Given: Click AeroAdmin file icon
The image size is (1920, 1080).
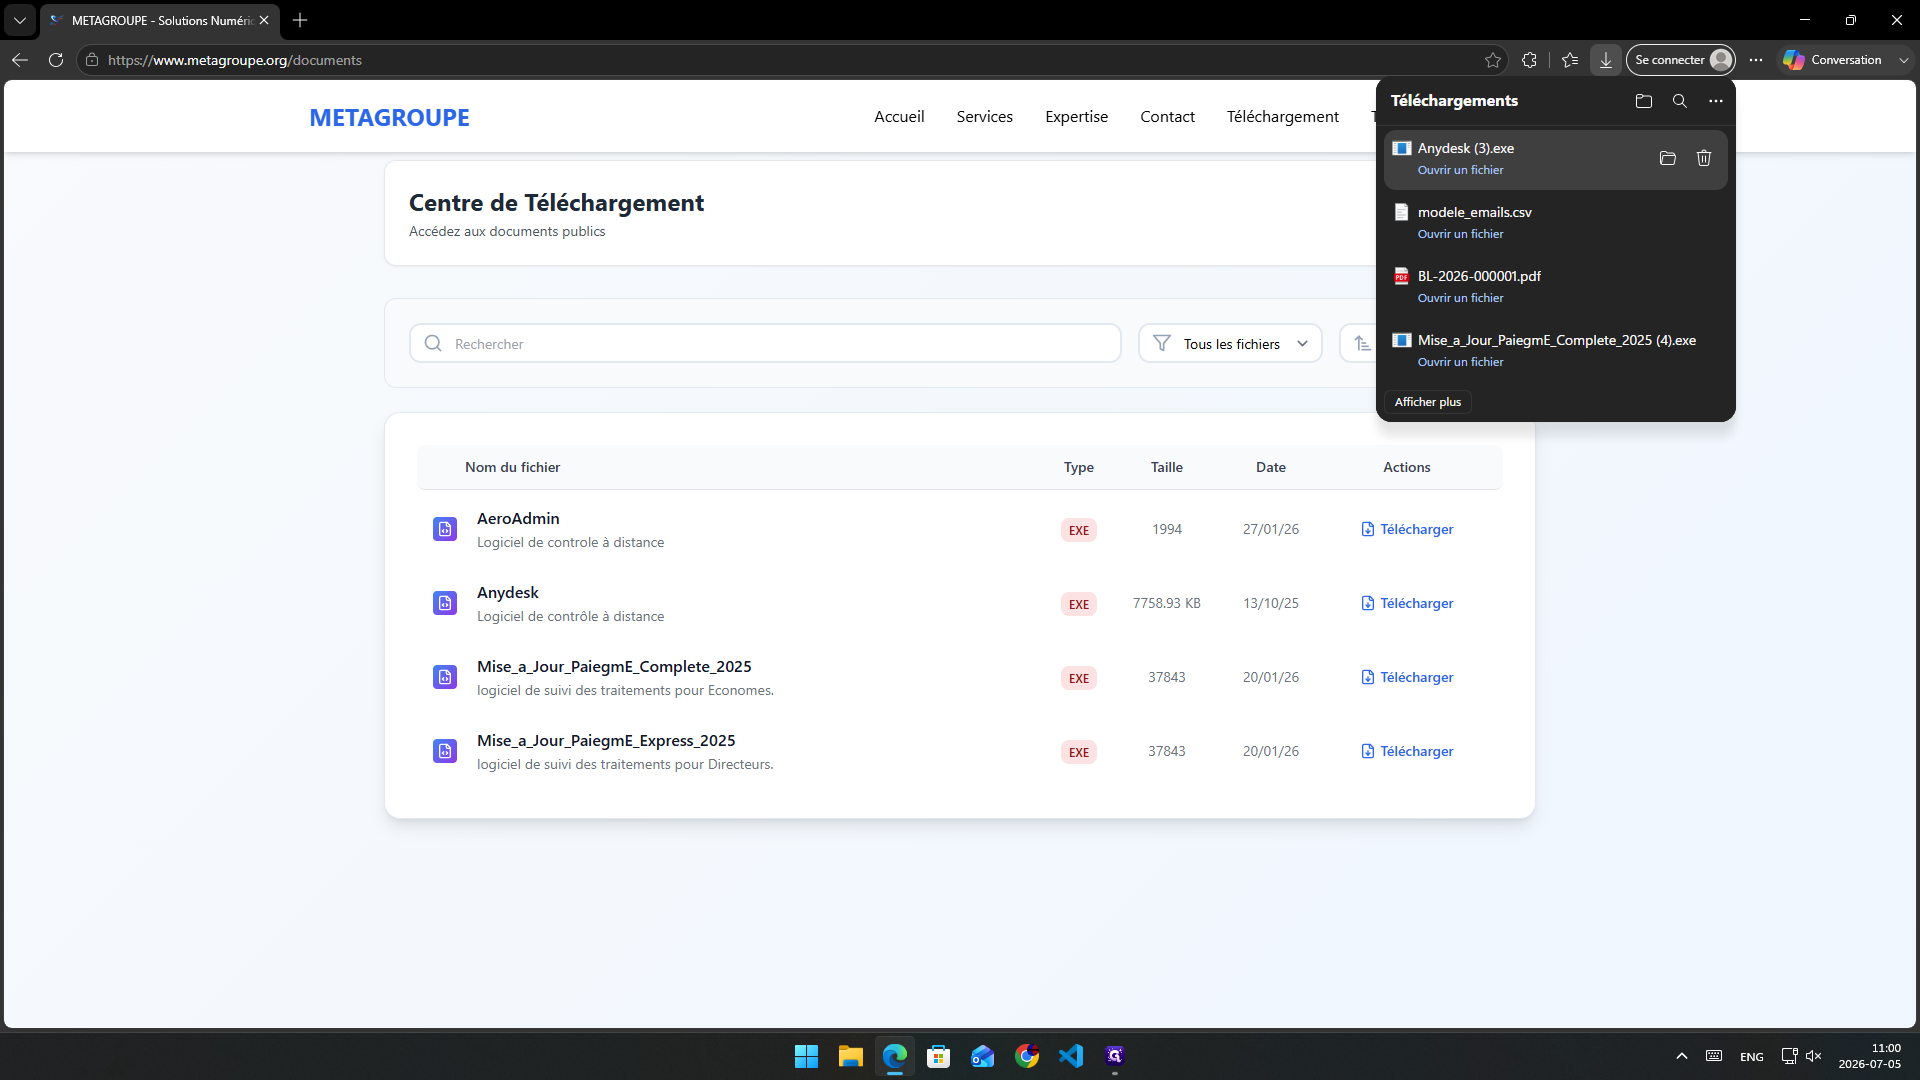Looking at the screenshot, I should coord(445,529).
